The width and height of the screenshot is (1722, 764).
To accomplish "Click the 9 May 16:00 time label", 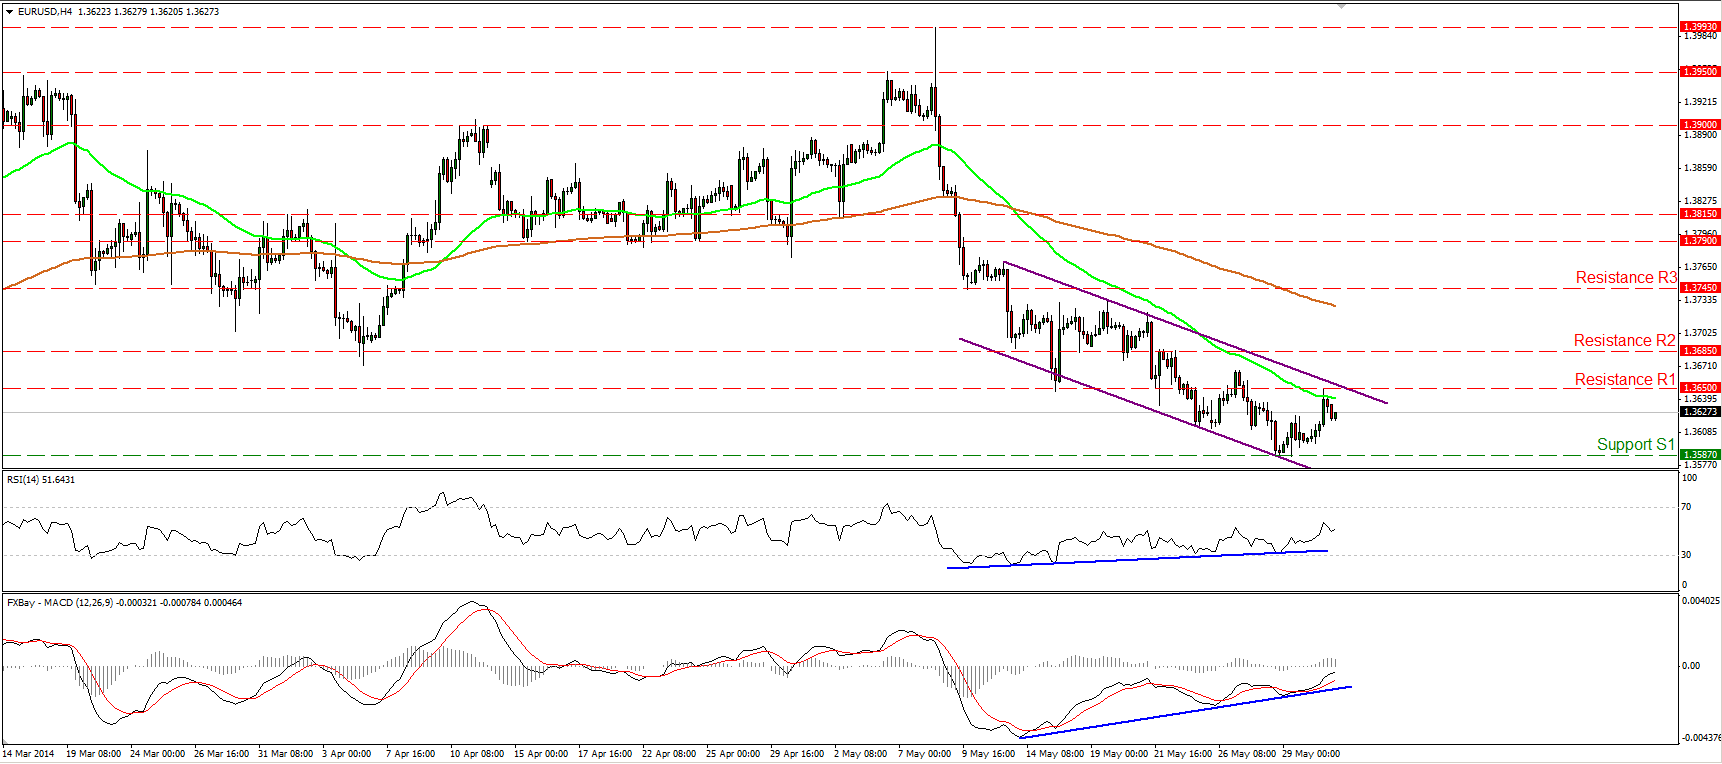I will [x=989, y=754].
